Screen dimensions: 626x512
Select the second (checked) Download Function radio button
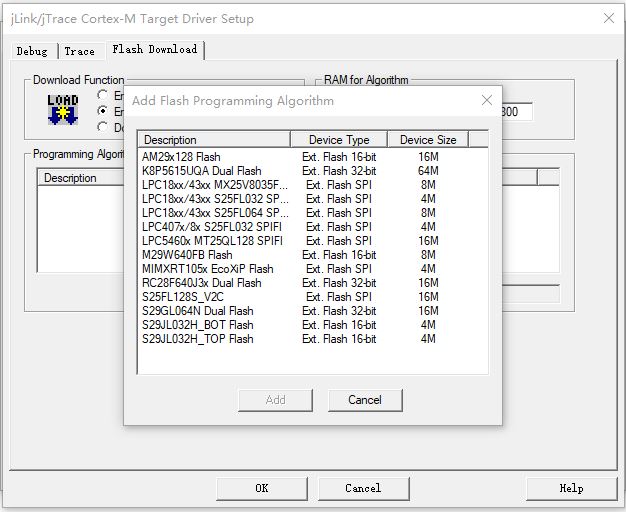(103, 111)
